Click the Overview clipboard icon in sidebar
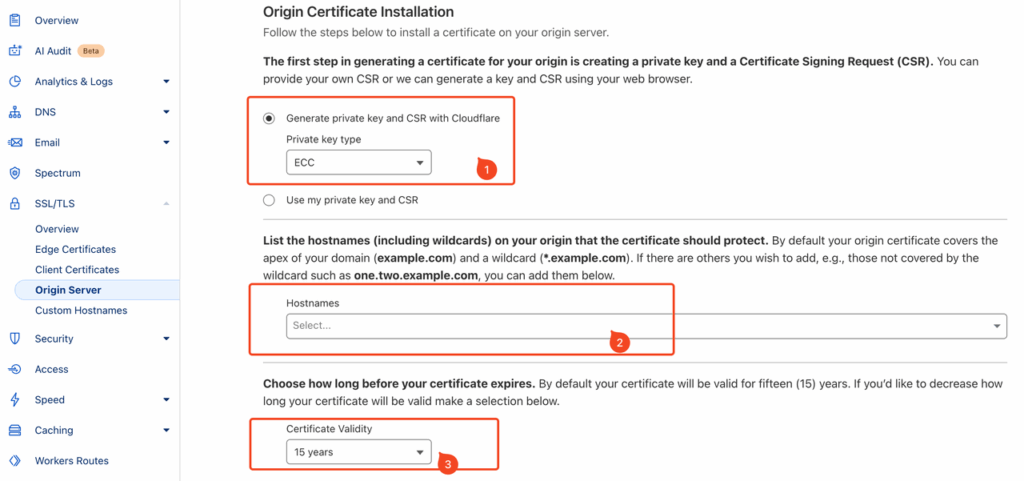The image size is (1024, 481). tap(14, 20)
